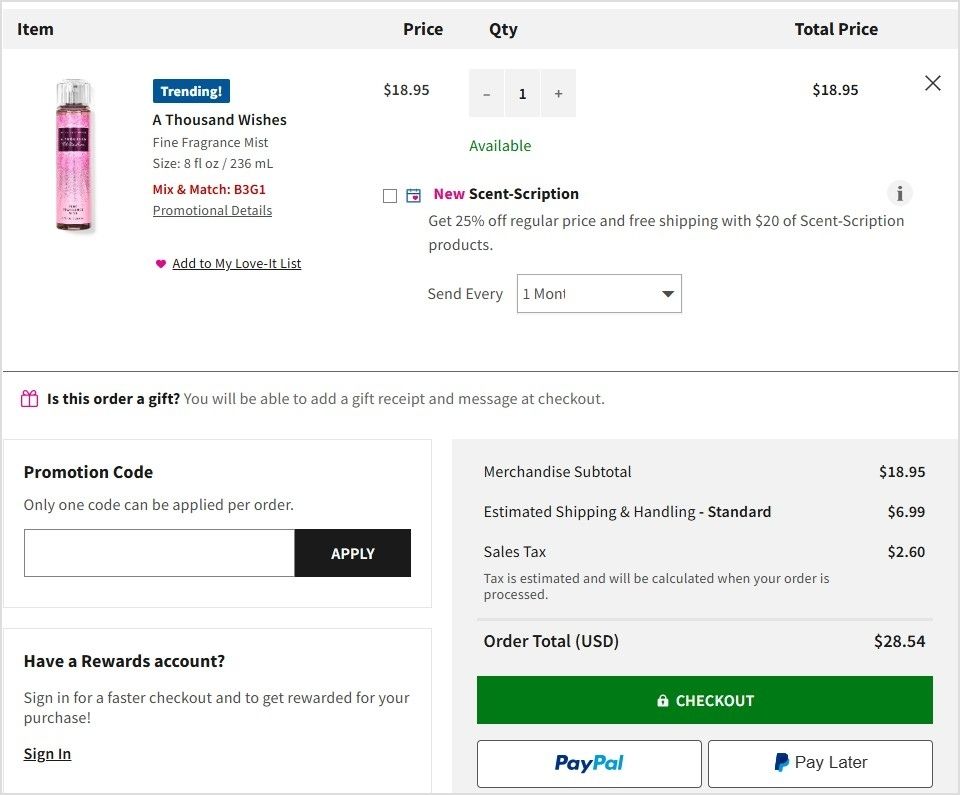Screen dimensions: 960x795
Task: Click the gift box icon
Action: 29,399
